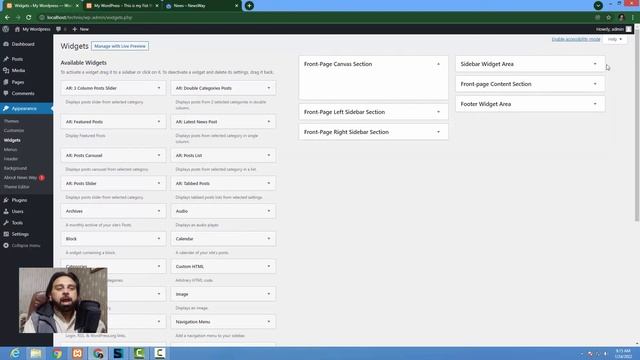Viewport: 640px width, 360px height.
Task: Click the Chrome profile avatar icon
Action: pos(621,18)
